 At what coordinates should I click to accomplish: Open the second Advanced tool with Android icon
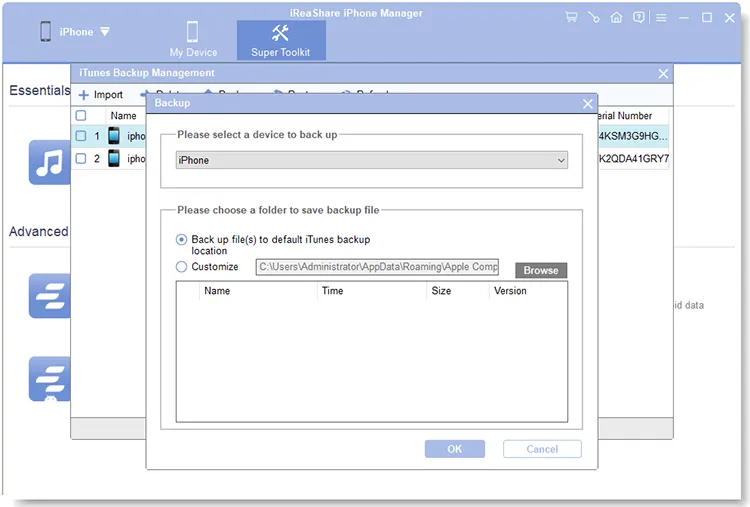pyautogui.click(x=49, y=379)
